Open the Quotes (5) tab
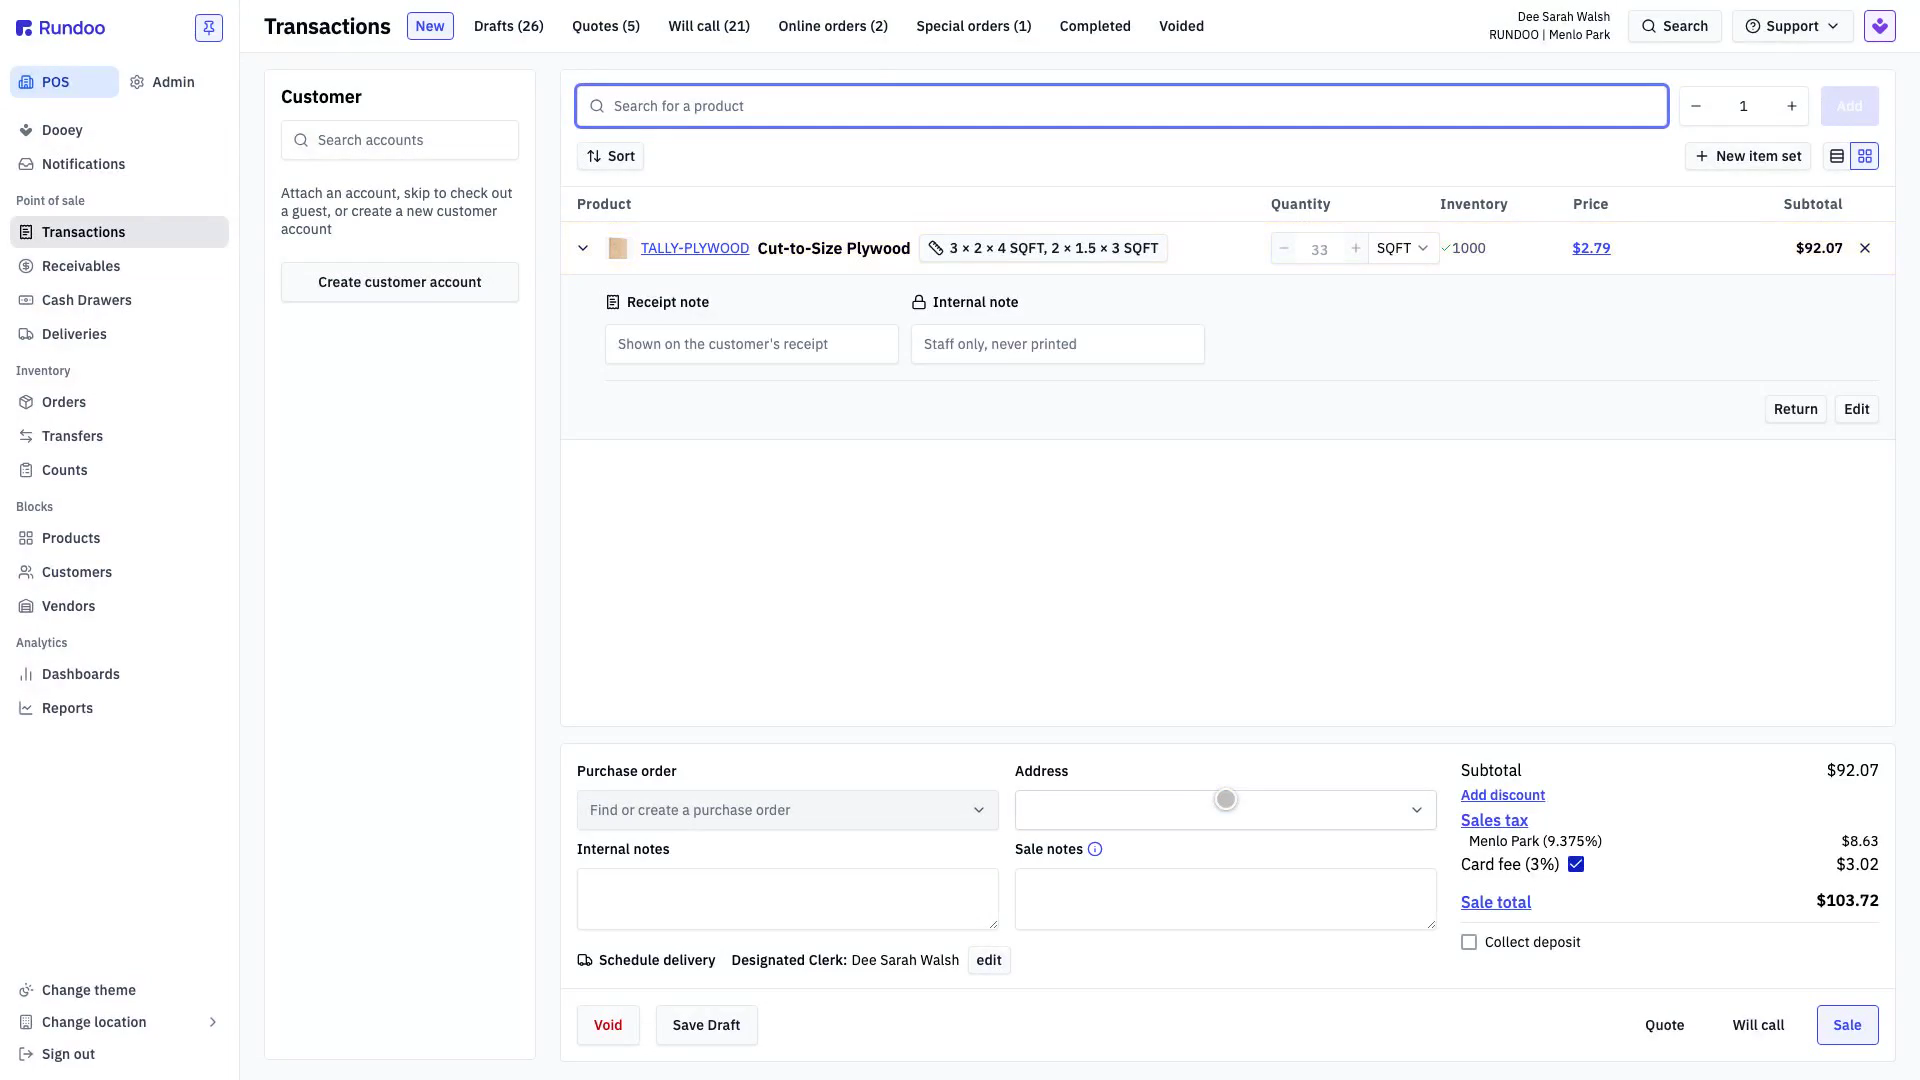1920x1080 pixels. tap(606, 26)
